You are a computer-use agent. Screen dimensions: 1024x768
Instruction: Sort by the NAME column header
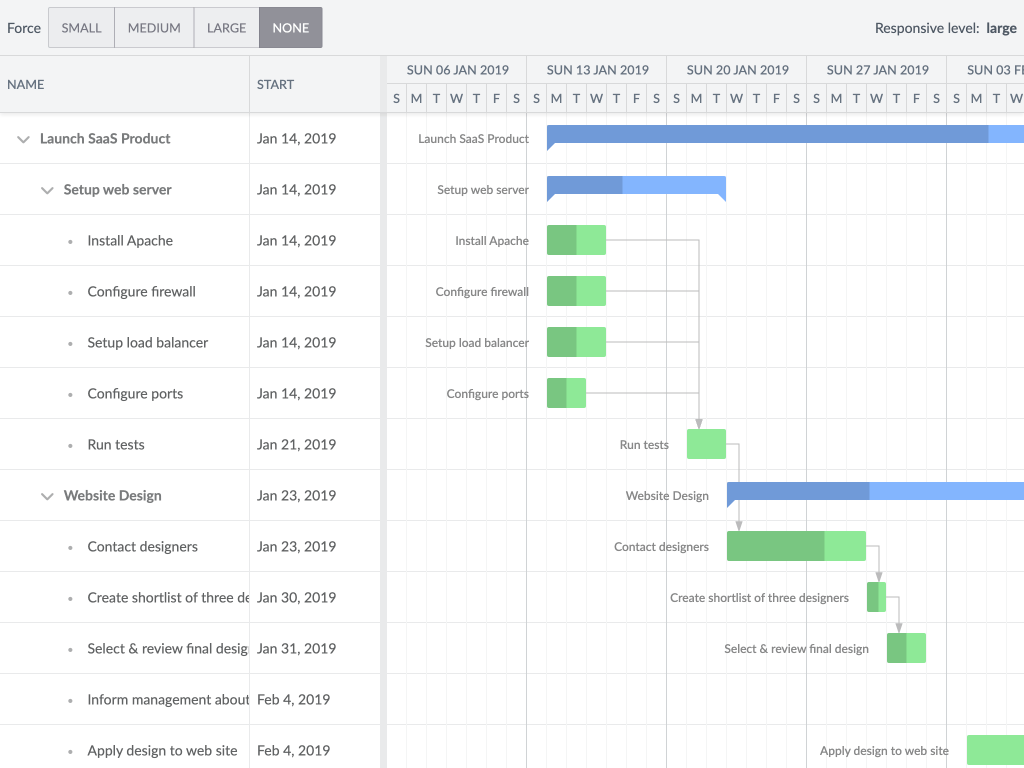coord(125,84)
